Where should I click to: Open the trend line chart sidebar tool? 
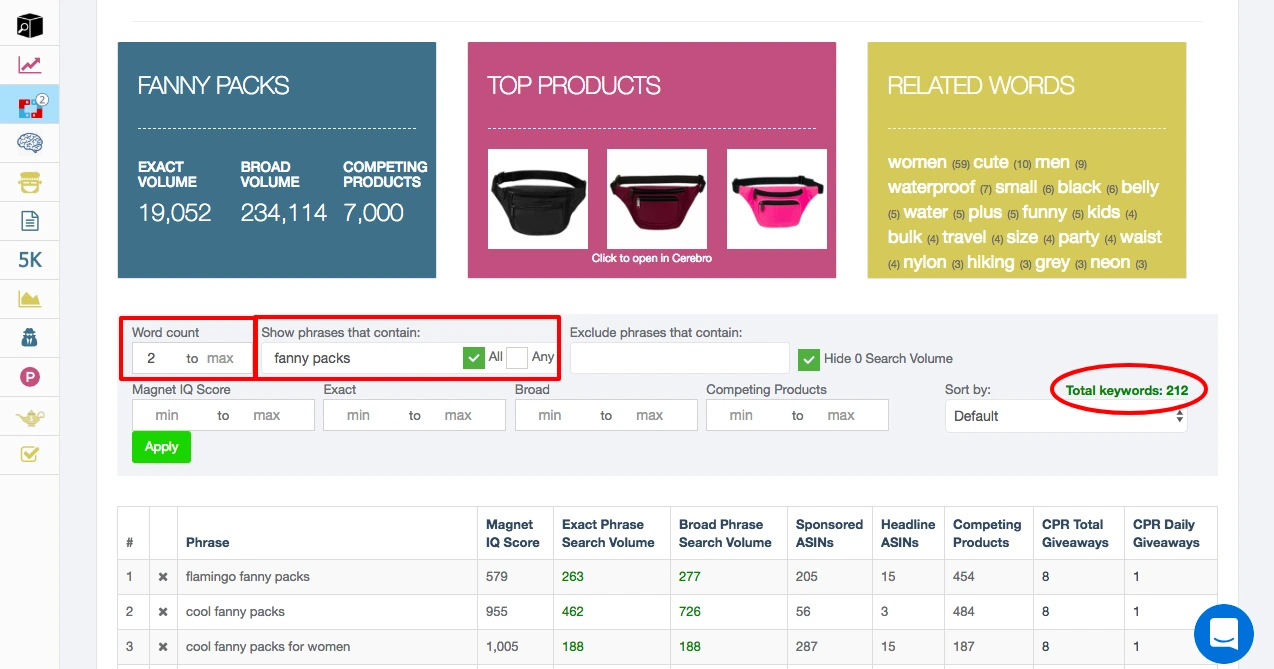pos(30,65)
